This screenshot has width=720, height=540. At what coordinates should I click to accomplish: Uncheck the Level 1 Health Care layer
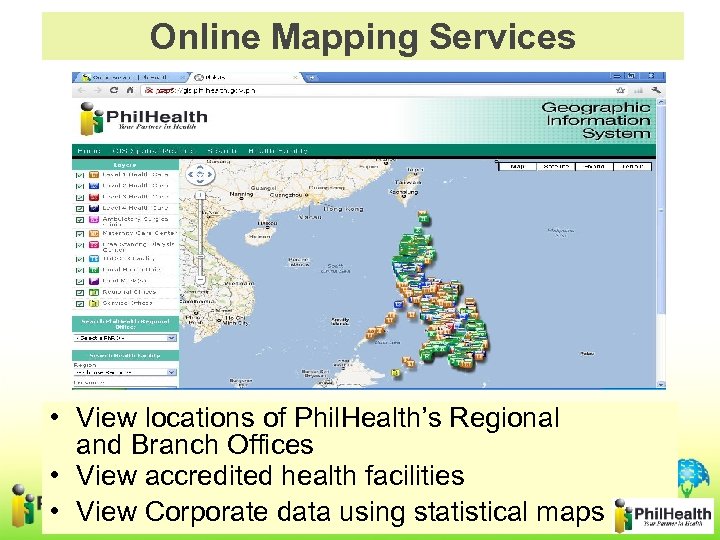pyautogui.click(x=80, y=175)
